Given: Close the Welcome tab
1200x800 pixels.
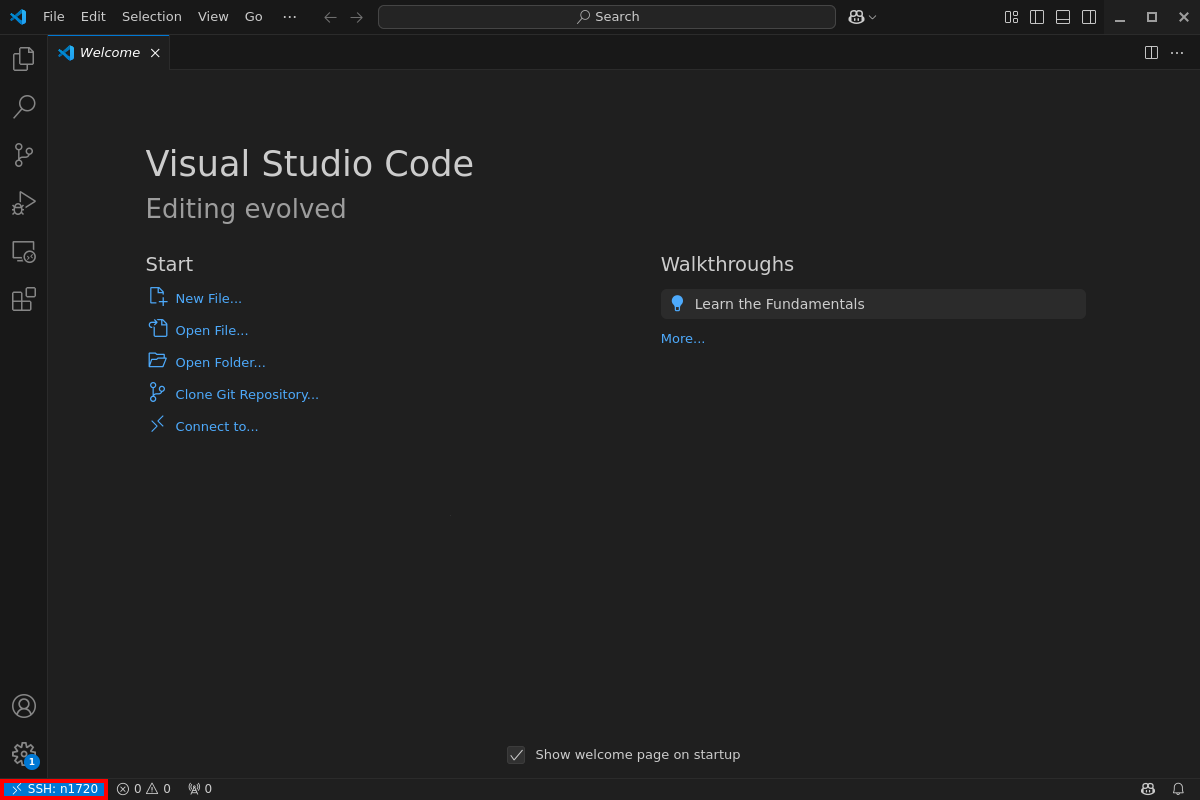Looking at the screenshot, I should click(x=155, y=53).
